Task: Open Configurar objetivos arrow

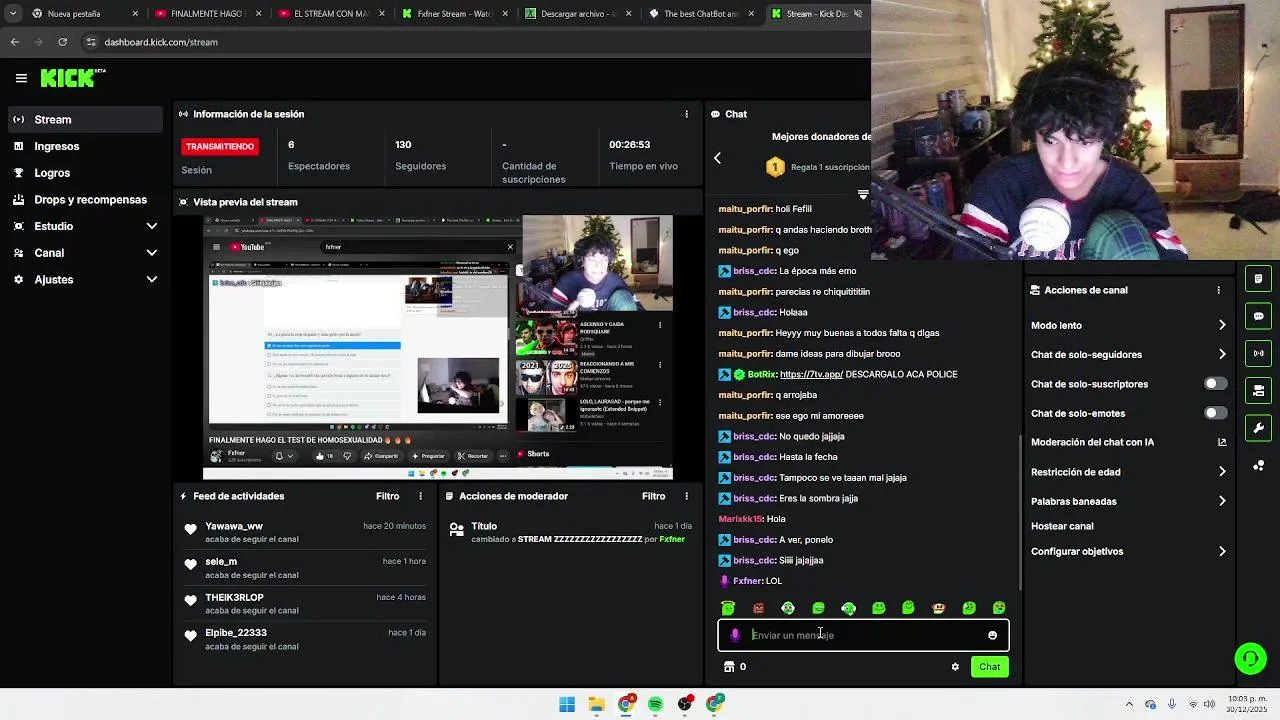Action: (x=1222, y=551)
